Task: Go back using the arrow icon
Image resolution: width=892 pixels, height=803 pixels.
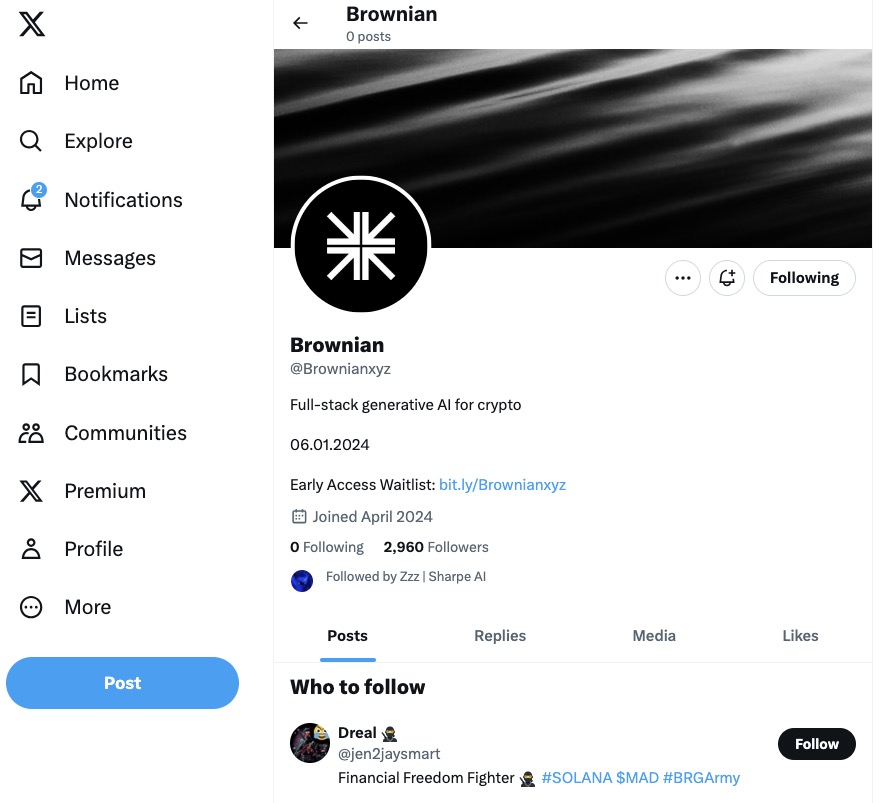Action: pos(300,23)
